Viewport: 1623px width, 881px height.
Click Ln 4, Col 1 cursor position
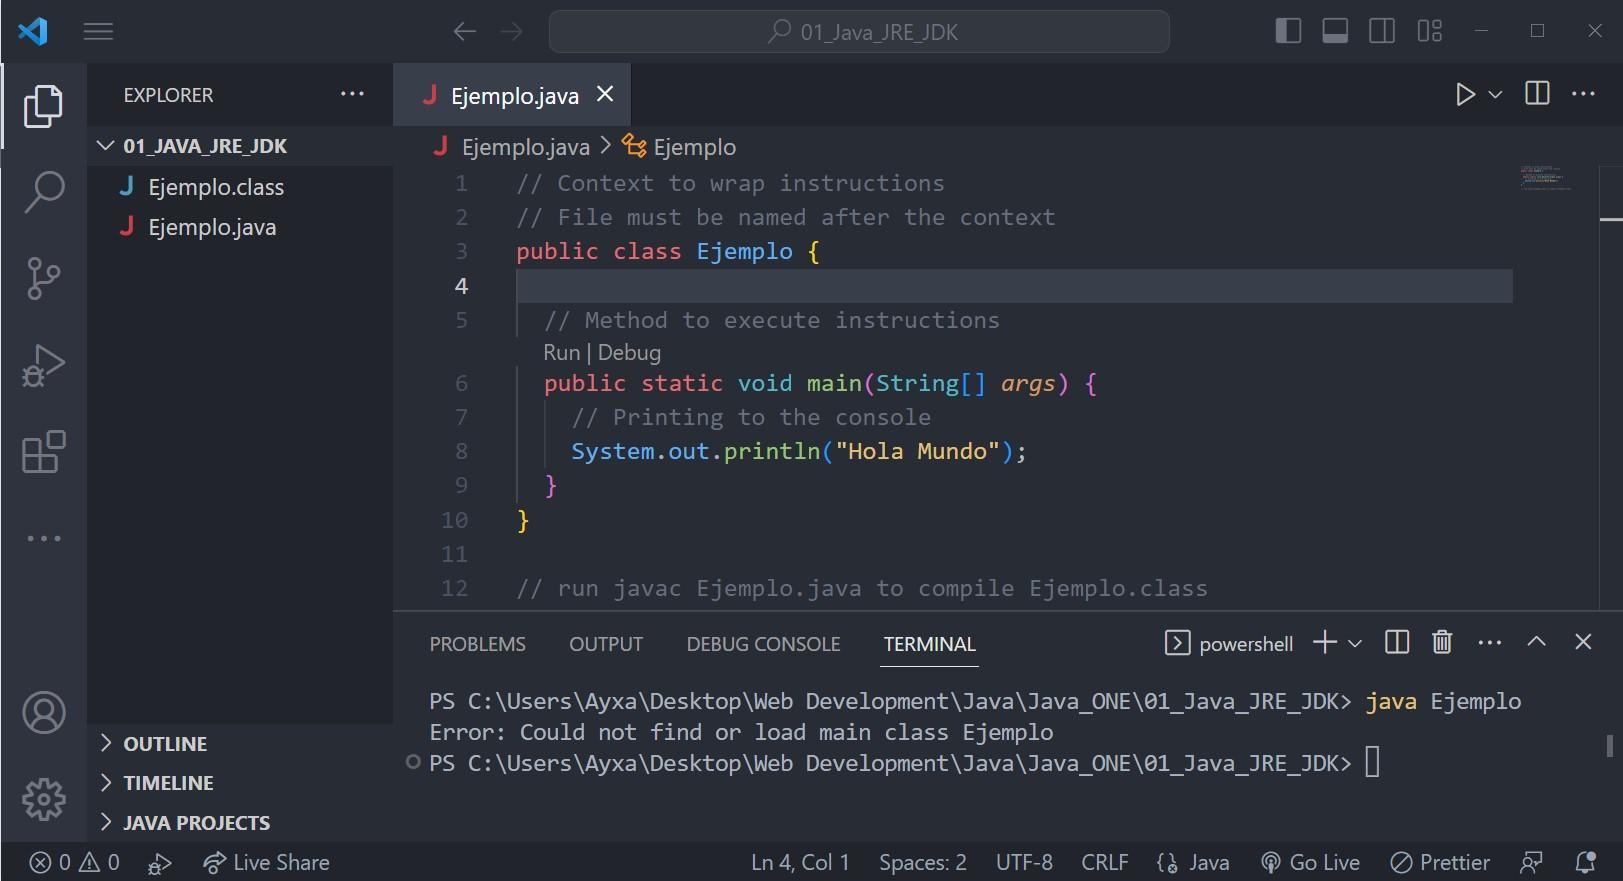pos(800,862)
